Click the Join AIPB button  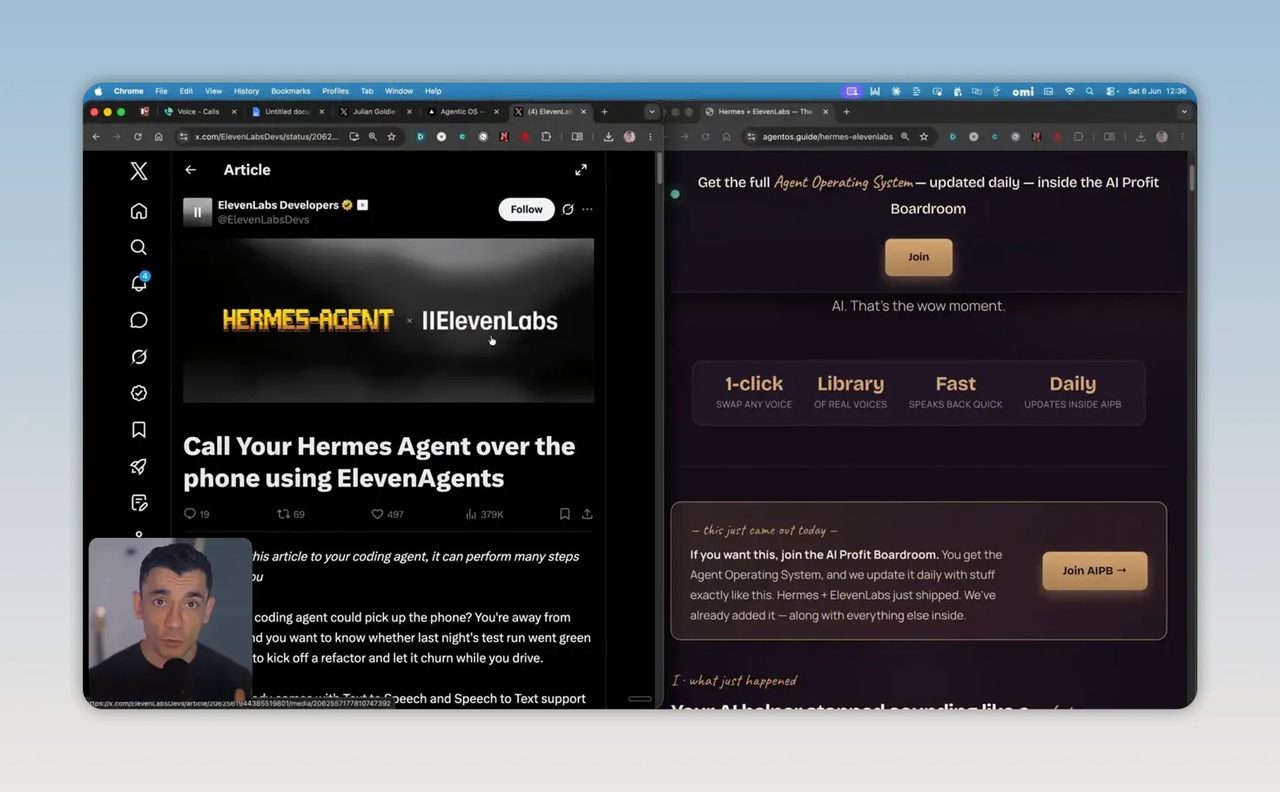point(1094,570)
